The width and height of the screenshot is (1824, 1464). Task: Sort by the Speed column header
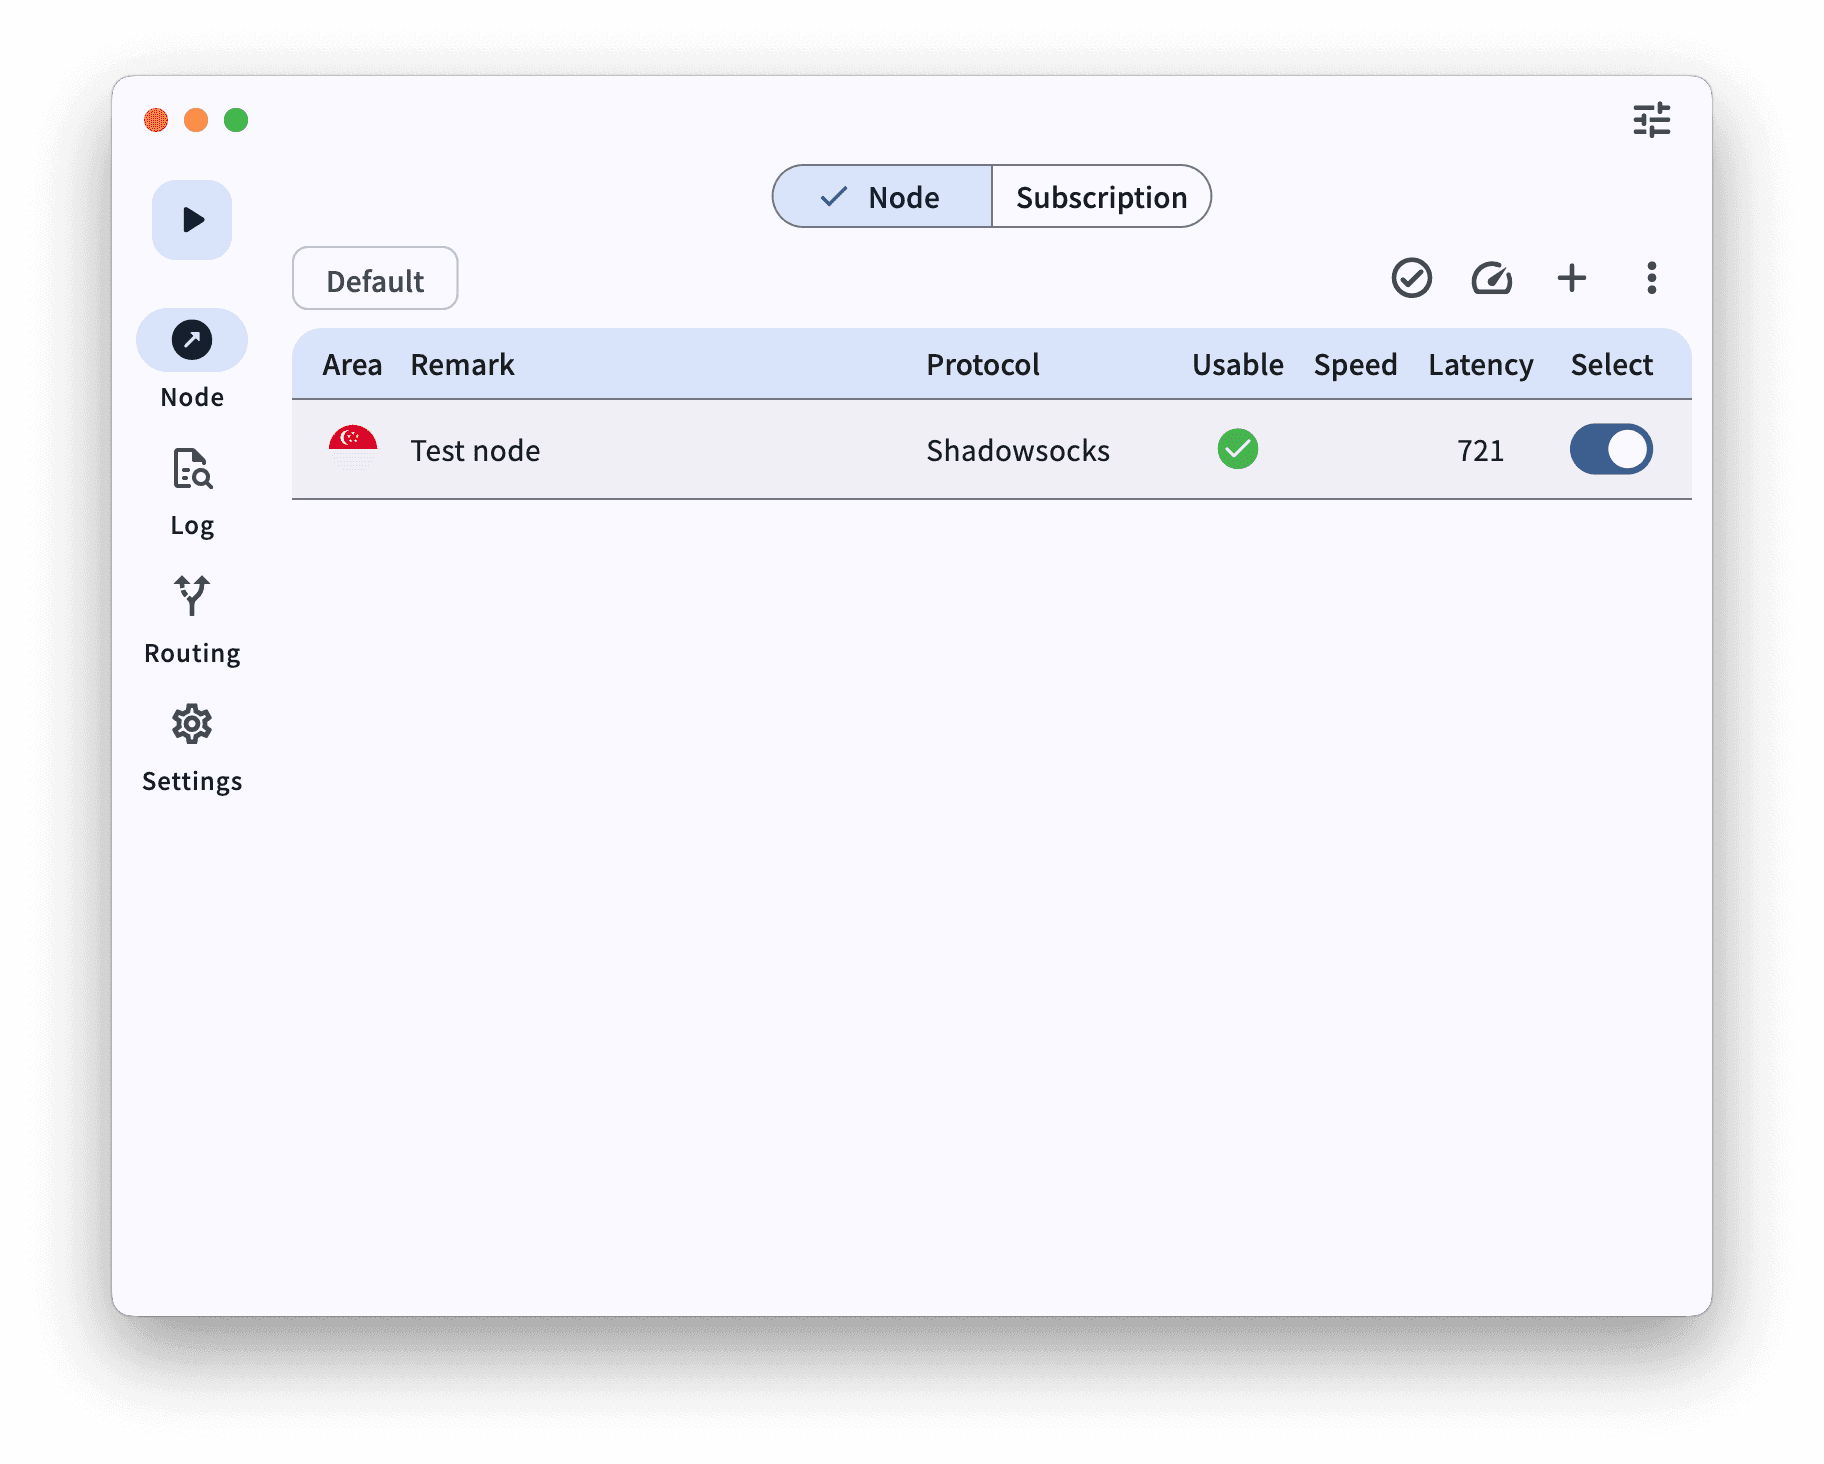(x=1355, y=366)
